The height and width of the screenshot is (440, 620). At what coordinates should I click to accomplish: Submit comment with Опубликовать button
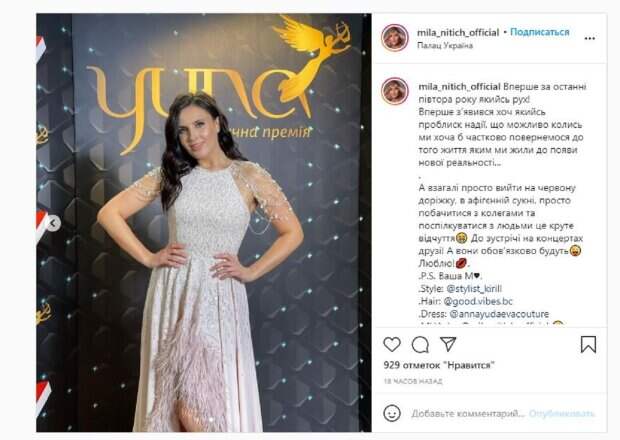(561, 414)
